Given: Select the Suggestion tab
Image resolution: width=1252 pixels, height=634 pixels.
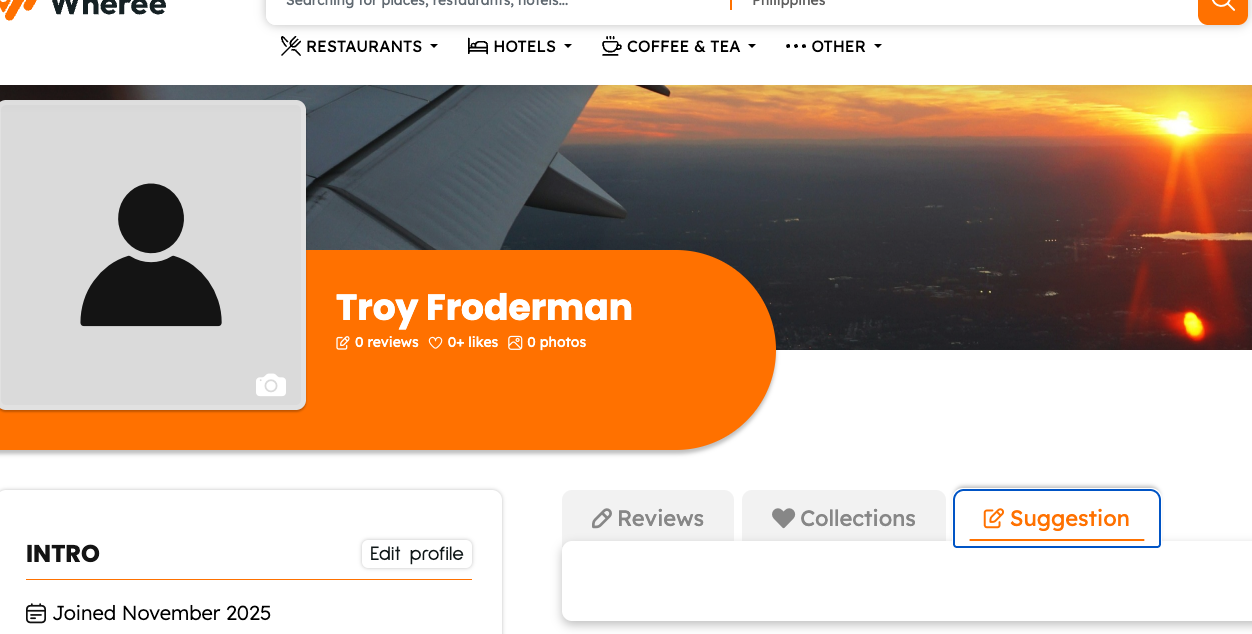Looking at the screenshot, I should click(x=1057, y=518).
